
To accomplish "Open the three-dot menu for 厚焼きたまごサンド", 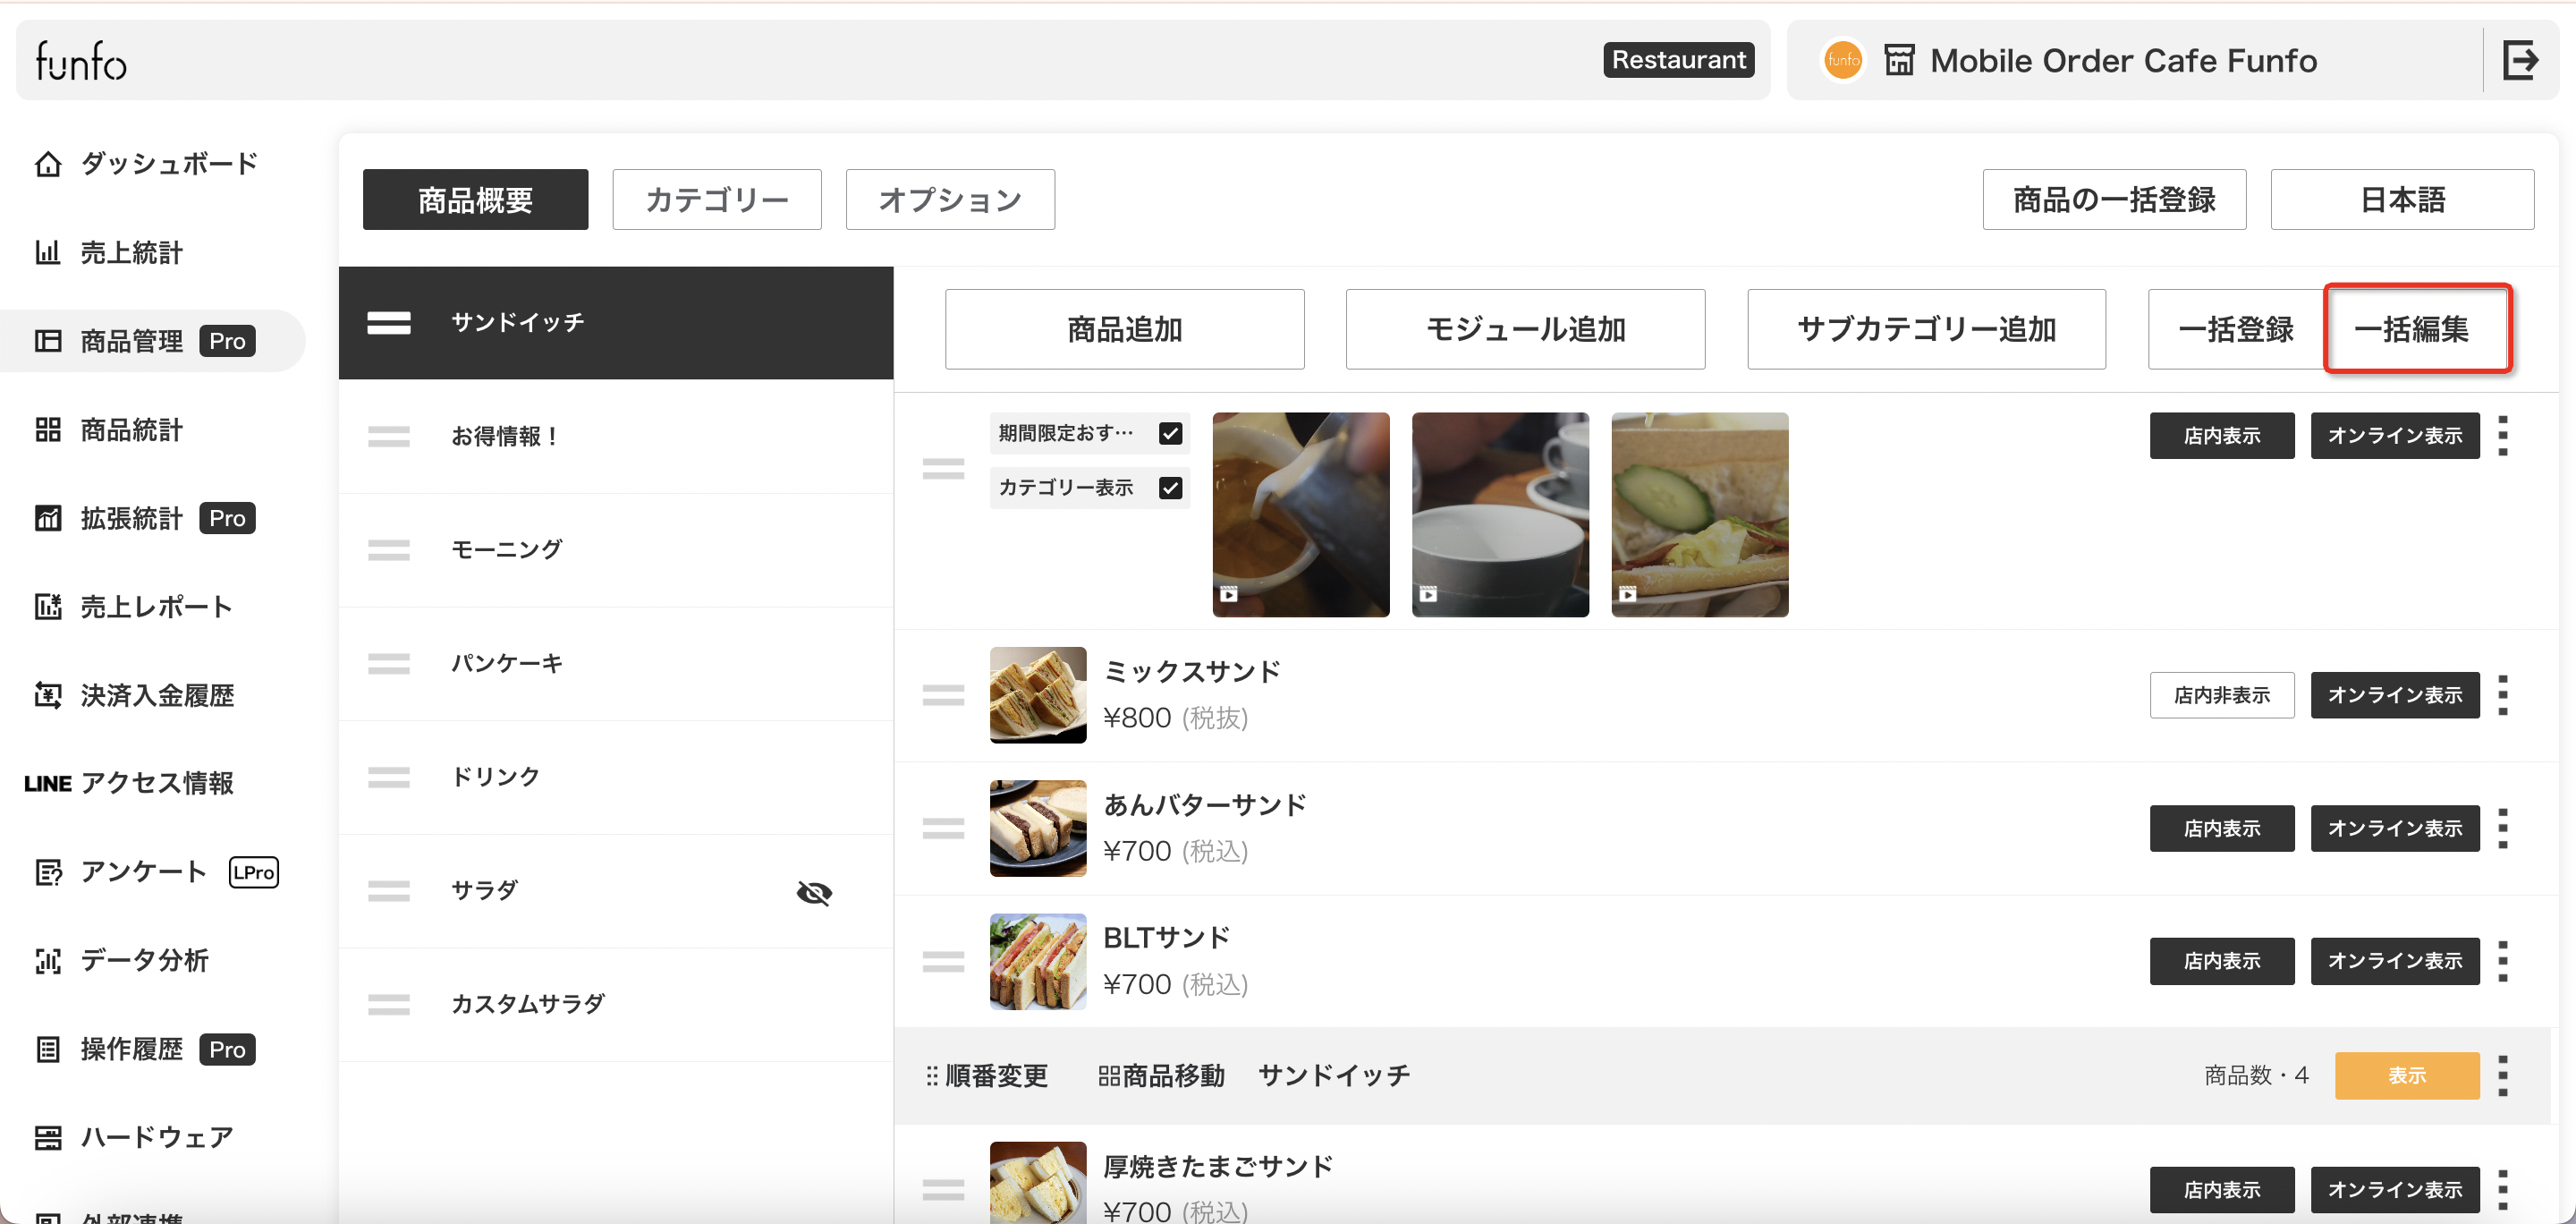I will coord(2503,1190).
